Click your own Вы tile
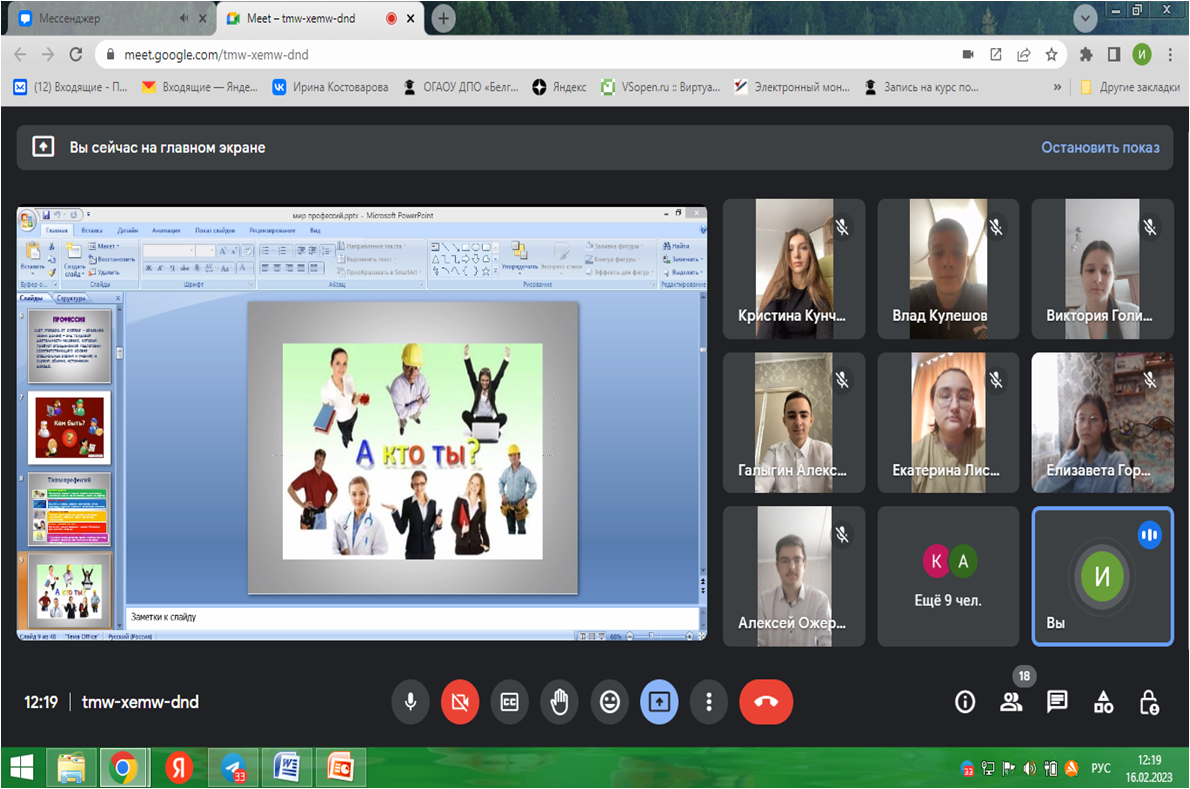The width and height of the screenshot is (1190, 789). 1103,577
